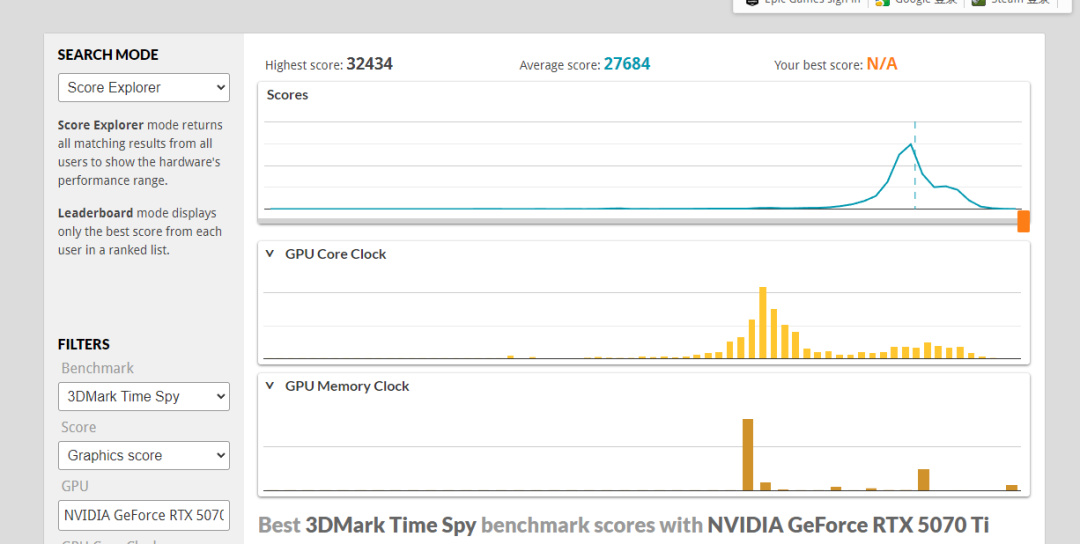The height and width of the screenshot is (544, 1080).
Task: Click the average score value 27684
Action: click(x=627, y=64)
